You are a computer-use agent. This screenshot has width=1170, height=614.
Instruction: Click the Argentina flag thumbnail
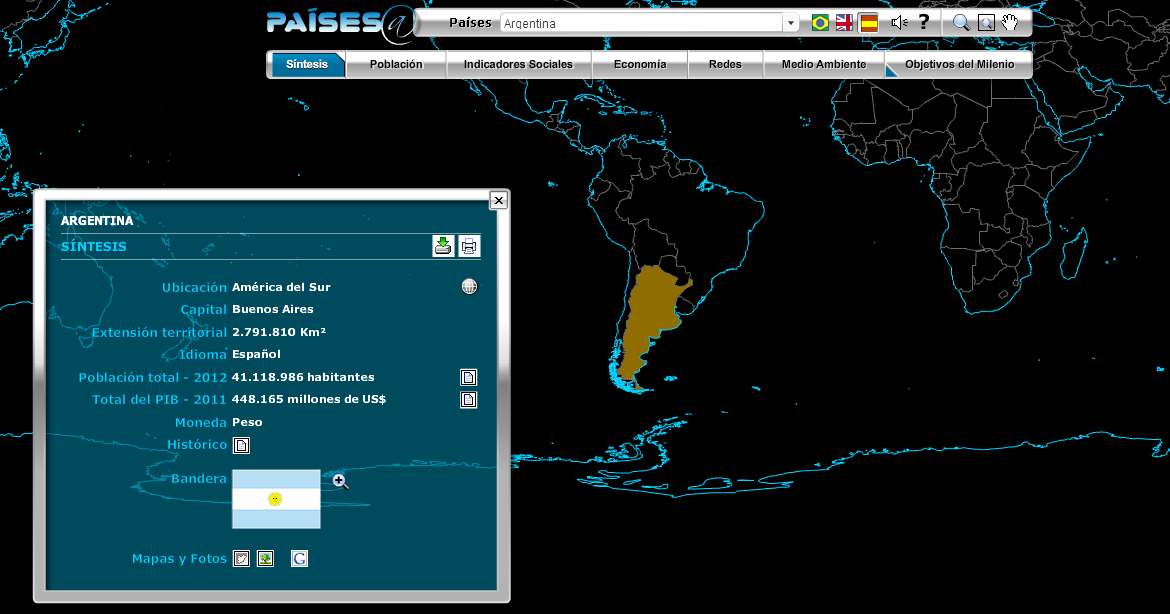[x=275, y=499]
